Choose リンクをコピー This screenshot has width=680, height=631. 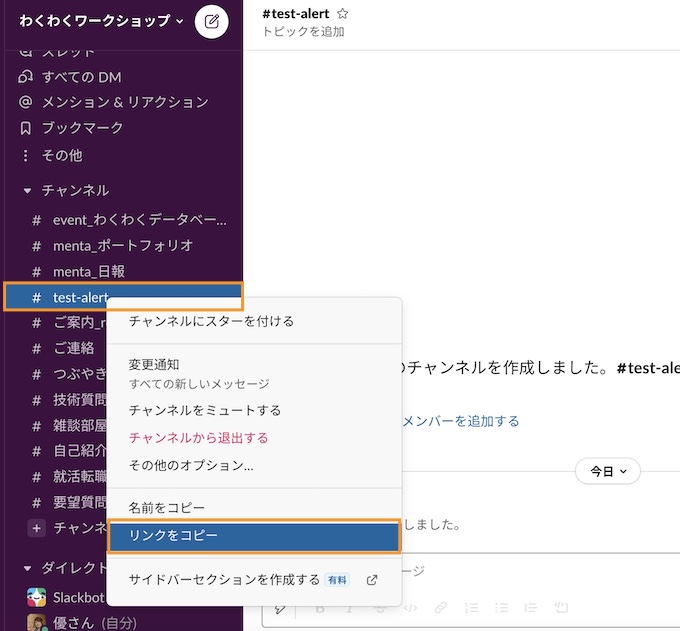[254, 536]
